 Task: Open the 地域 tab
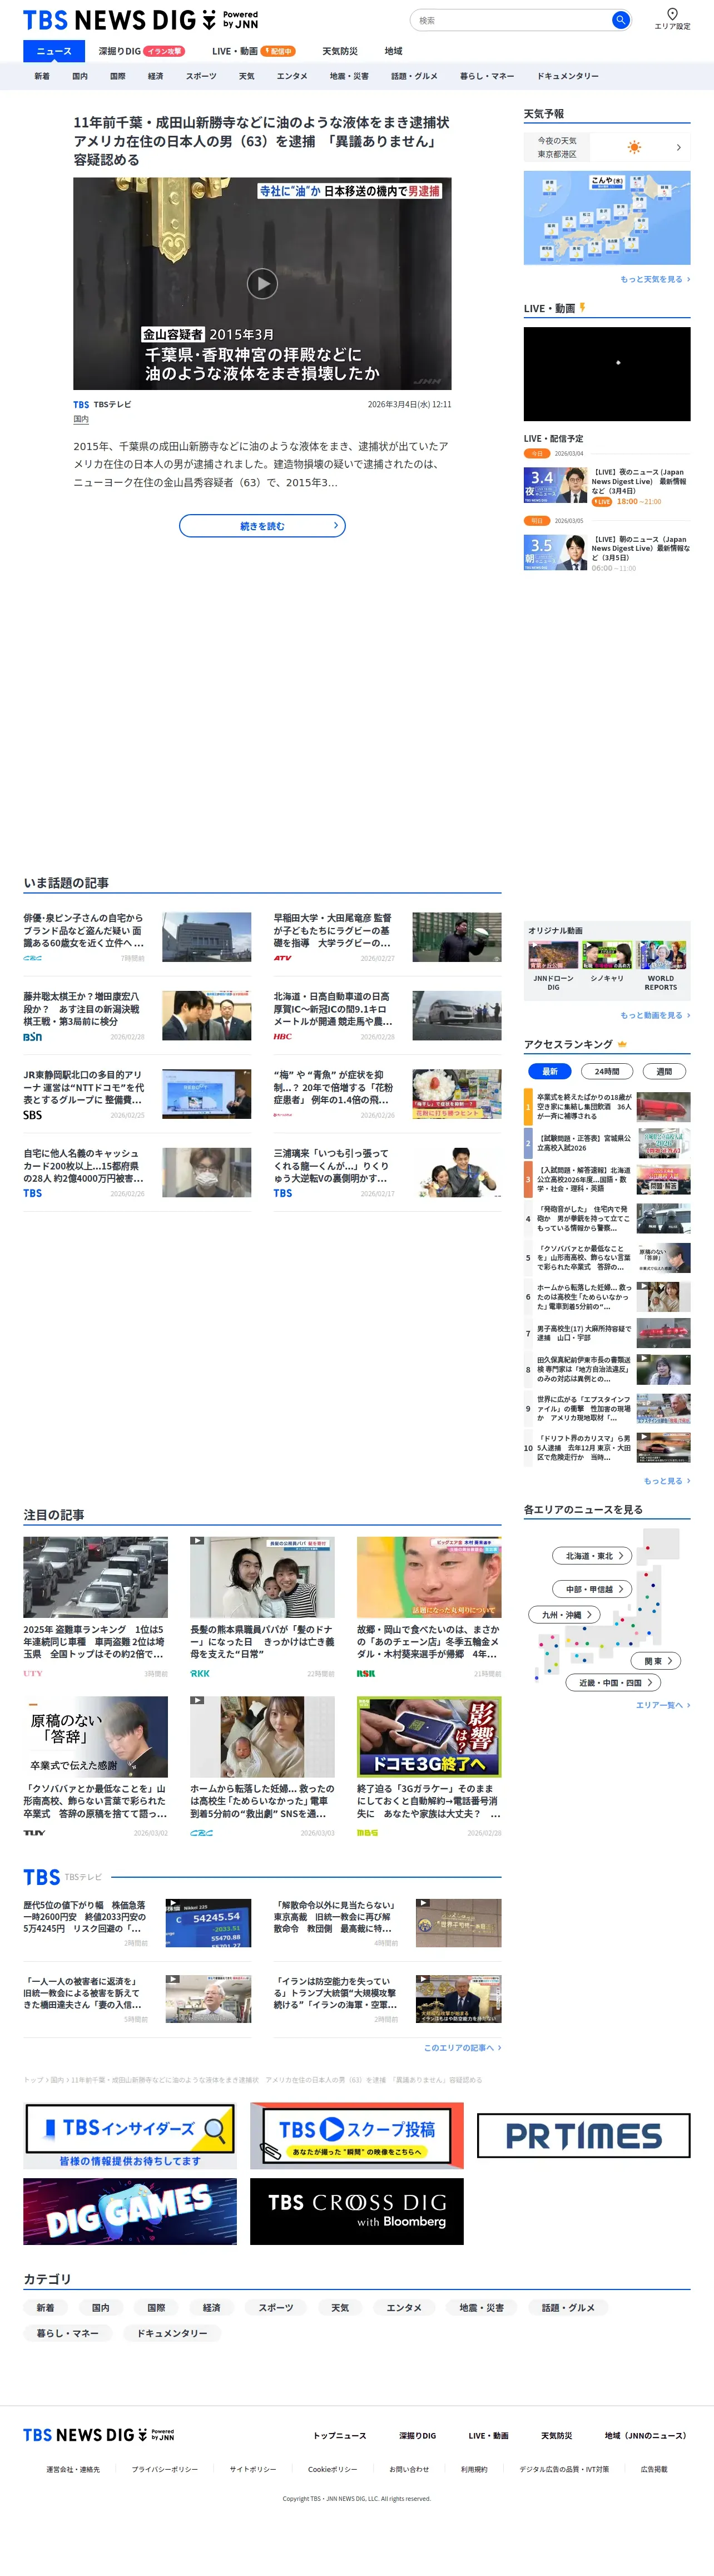tap(394, 51)
